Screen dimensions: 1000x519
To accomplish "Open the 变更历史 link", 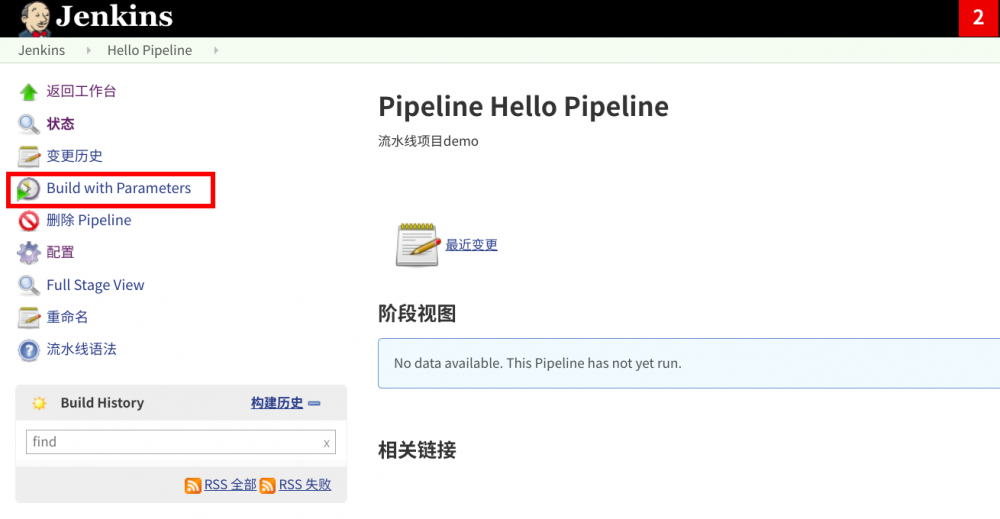I will pyautogui.click(x=74, y=156).
